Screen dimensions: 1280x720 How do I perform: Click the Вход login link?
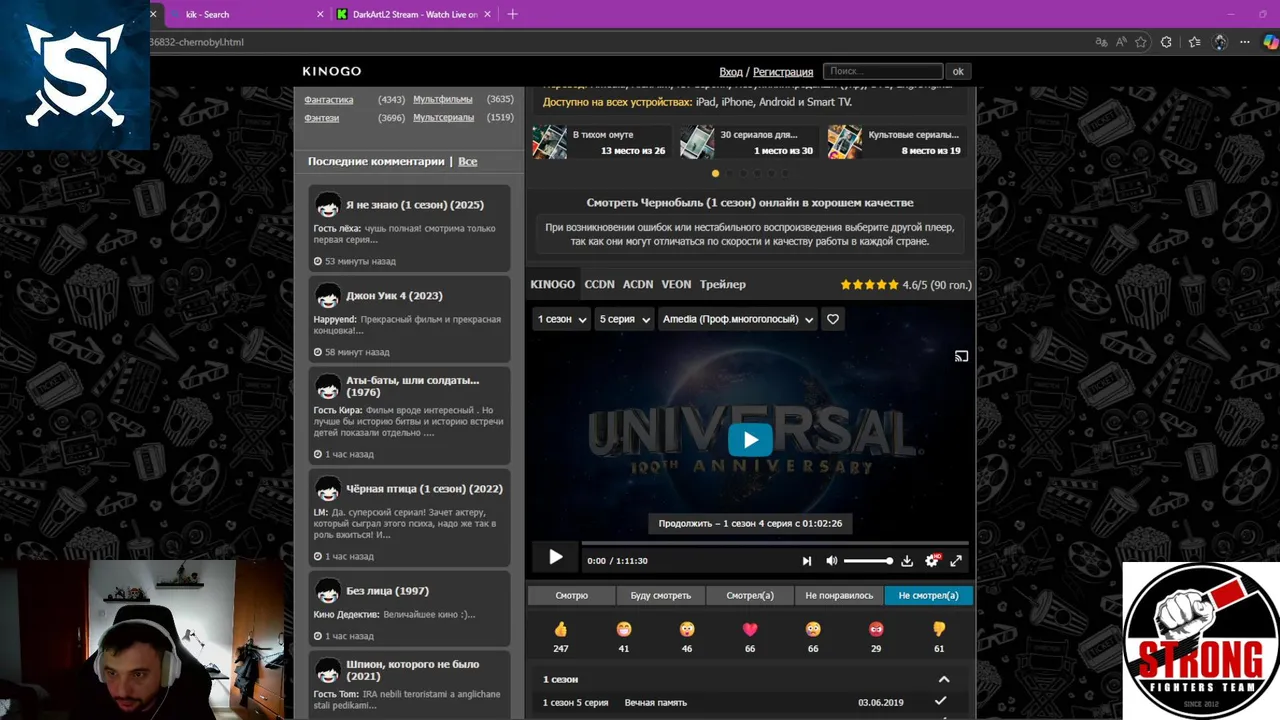click(x=731, y=72)
